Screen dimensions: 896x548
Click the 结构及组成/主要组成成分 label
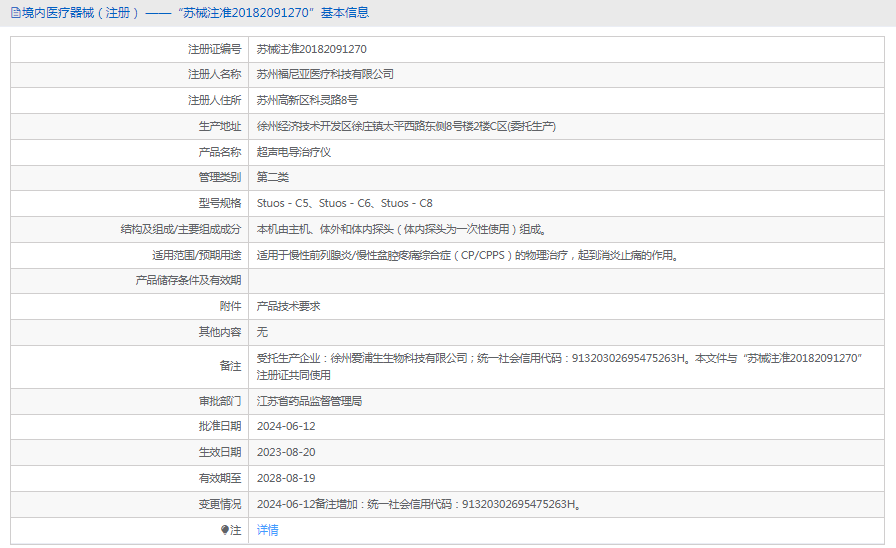tap(181, 229)
